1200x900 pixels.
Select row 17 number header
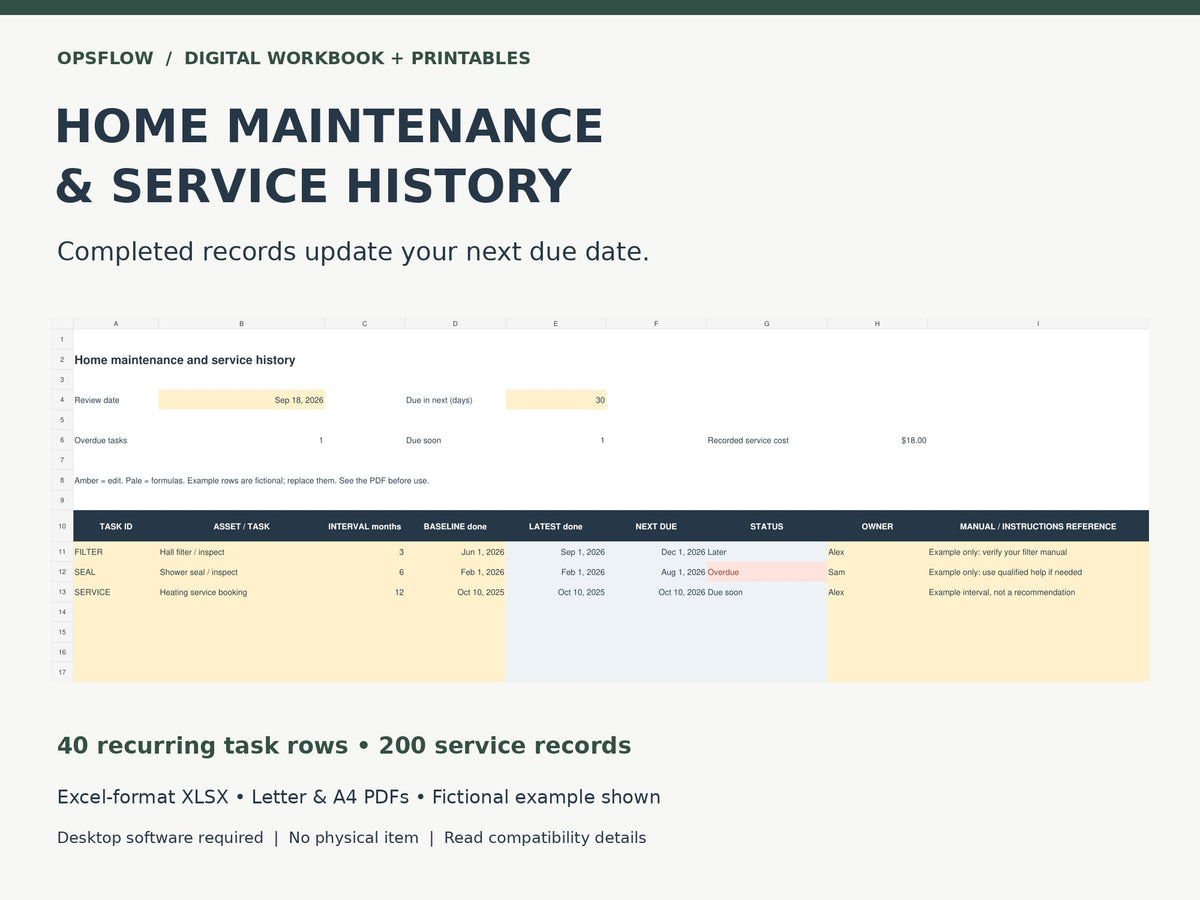62,672
